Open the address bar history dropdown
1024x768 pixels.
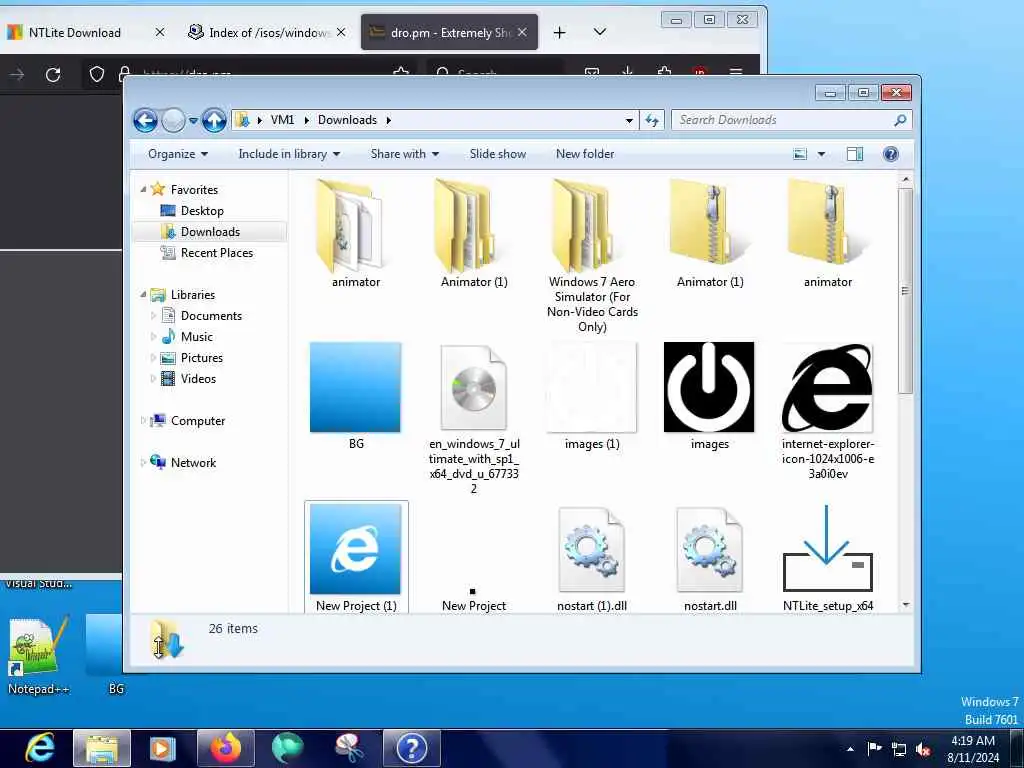point(629,120)
